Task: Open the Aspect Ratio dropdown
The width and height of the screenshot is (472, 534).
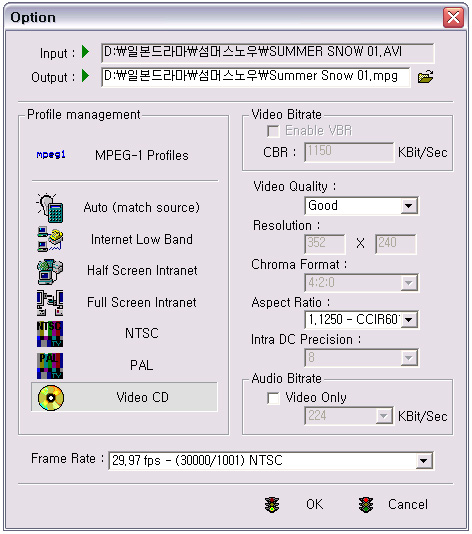Action: (409, 320)
